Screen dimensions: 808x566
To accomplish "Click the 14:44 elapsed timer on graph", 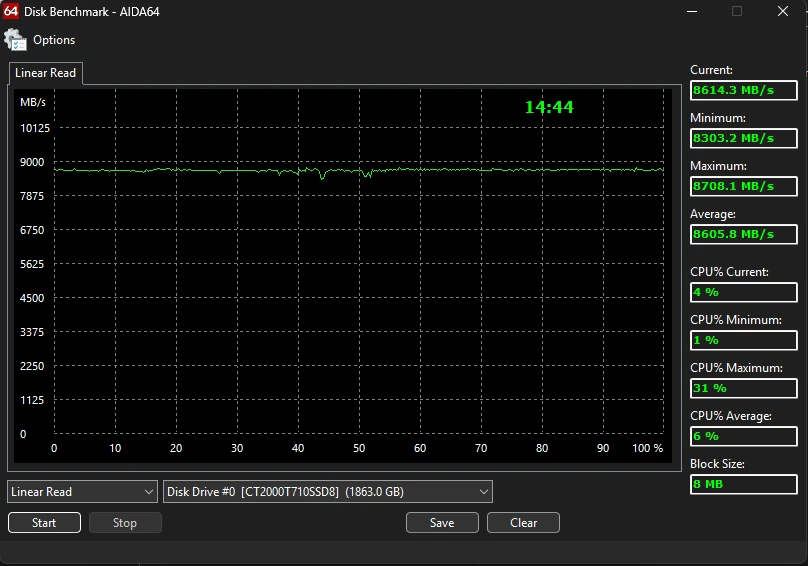I will tap(549, 107).
